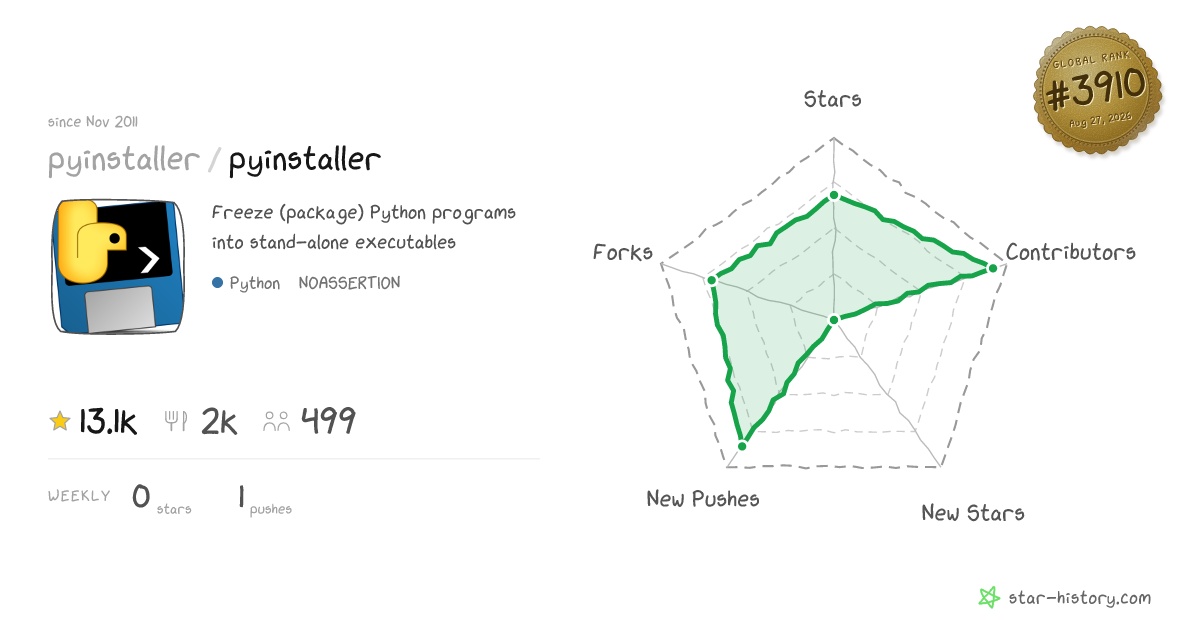Image resolution: width=1200 pixels, height=630 pixels.
Task: Click the New Pushes data point on chart
Action: coord(742,446)
